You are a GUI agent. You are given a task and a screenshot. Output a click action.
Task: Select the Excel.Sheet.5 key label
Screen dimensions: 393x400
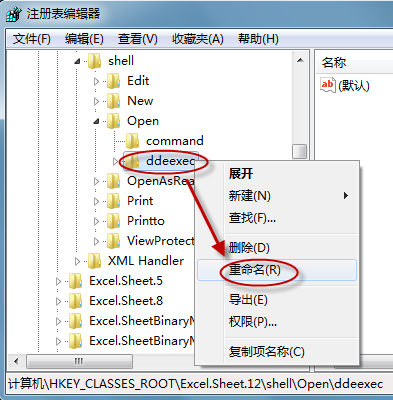[126, 281]
